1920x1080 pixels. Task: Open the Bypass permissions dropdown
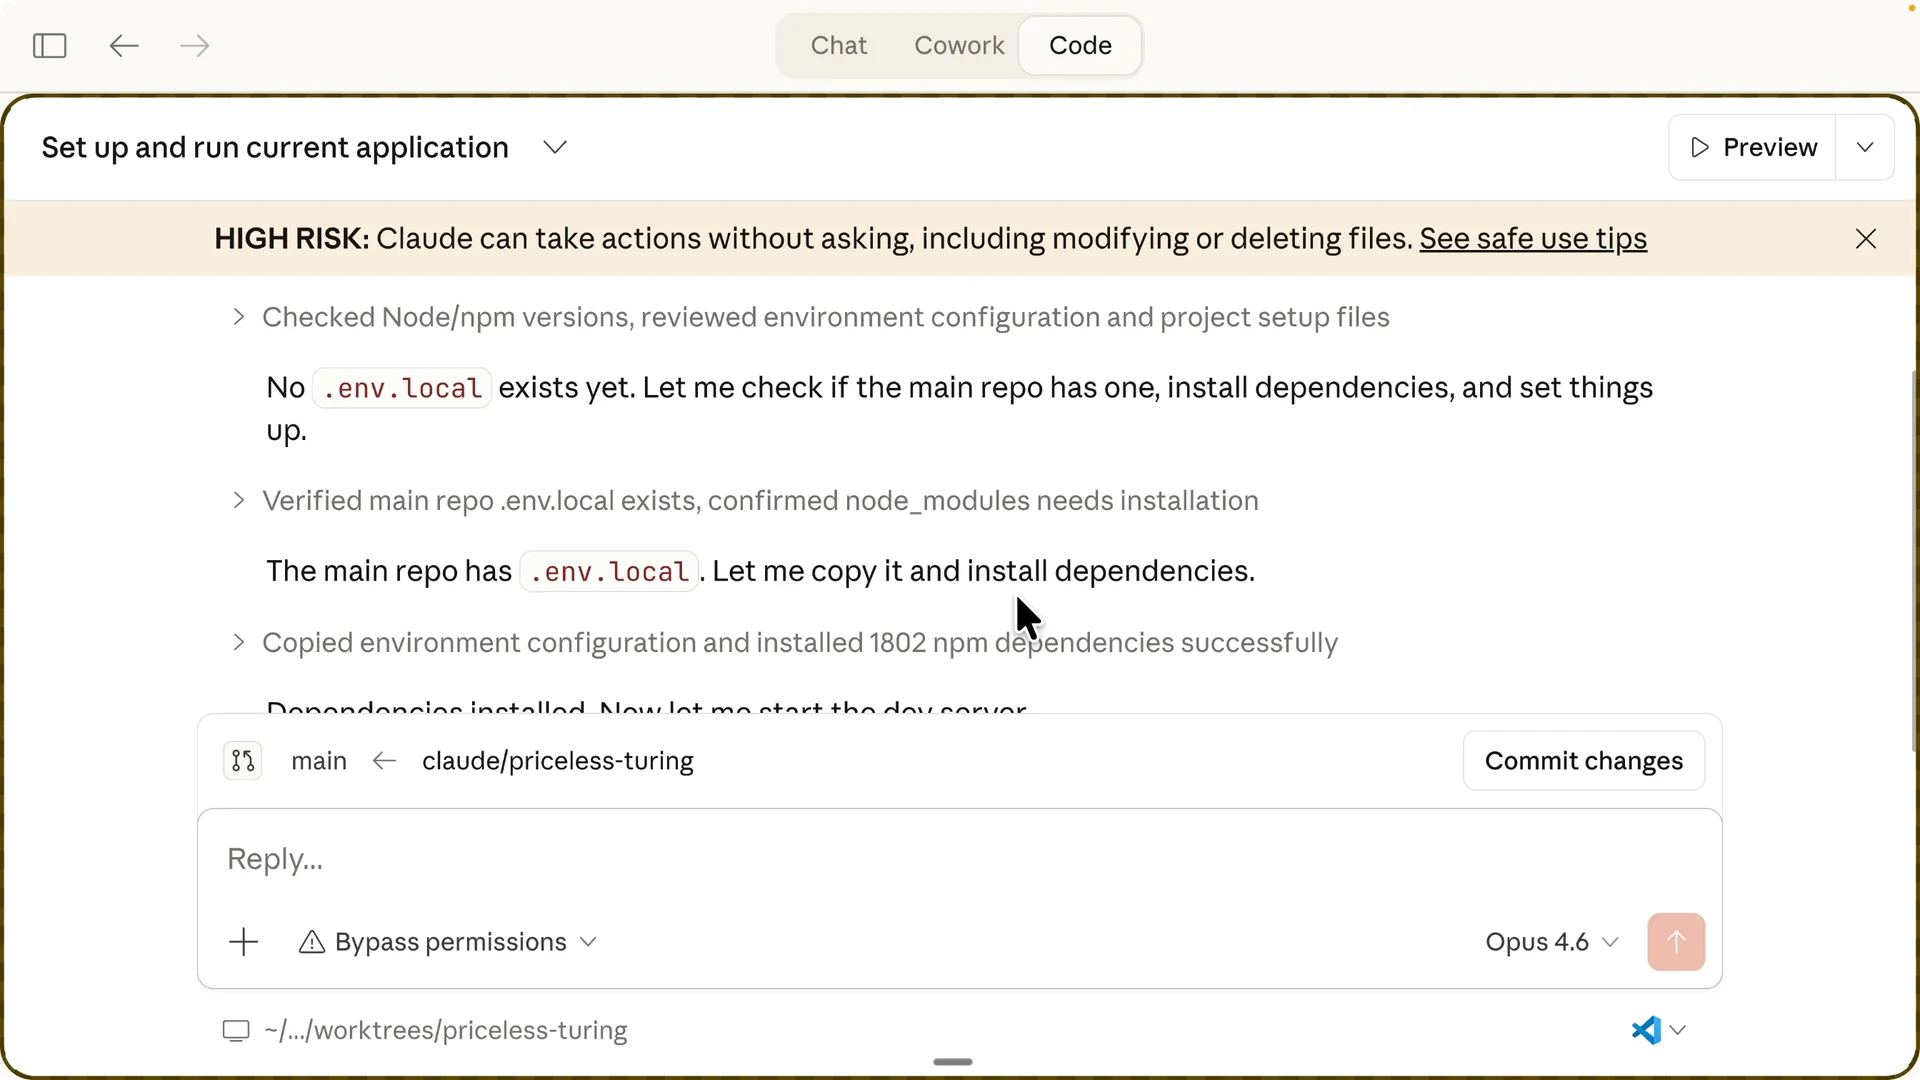(x=448, y=942)
